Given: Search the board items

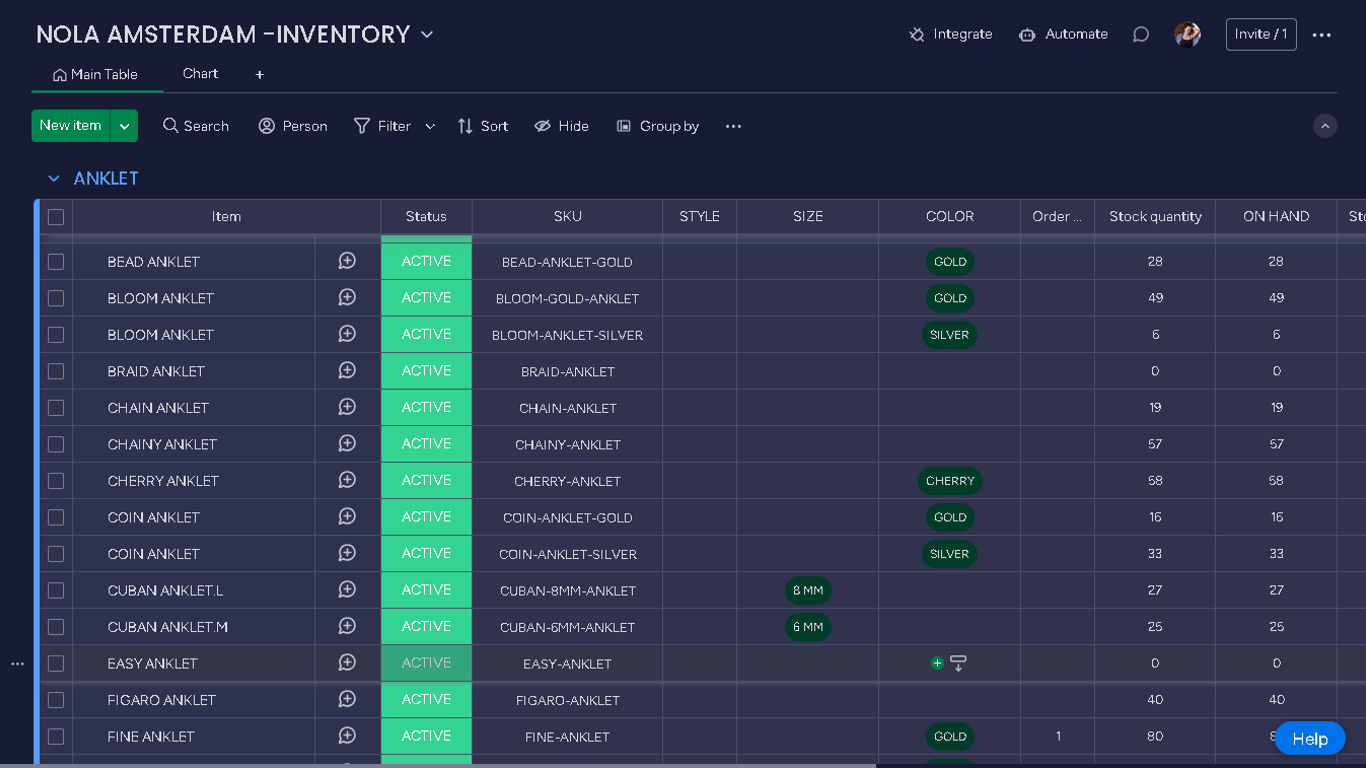Looking at the screenshot, I should 196,126.
